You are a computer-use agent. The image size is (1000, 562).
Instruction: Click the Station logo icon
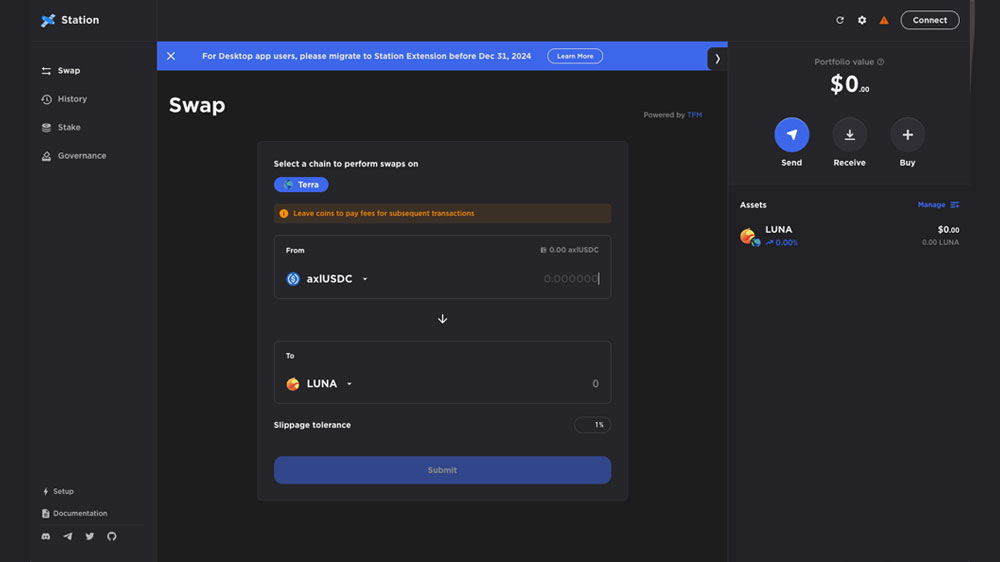48,20
